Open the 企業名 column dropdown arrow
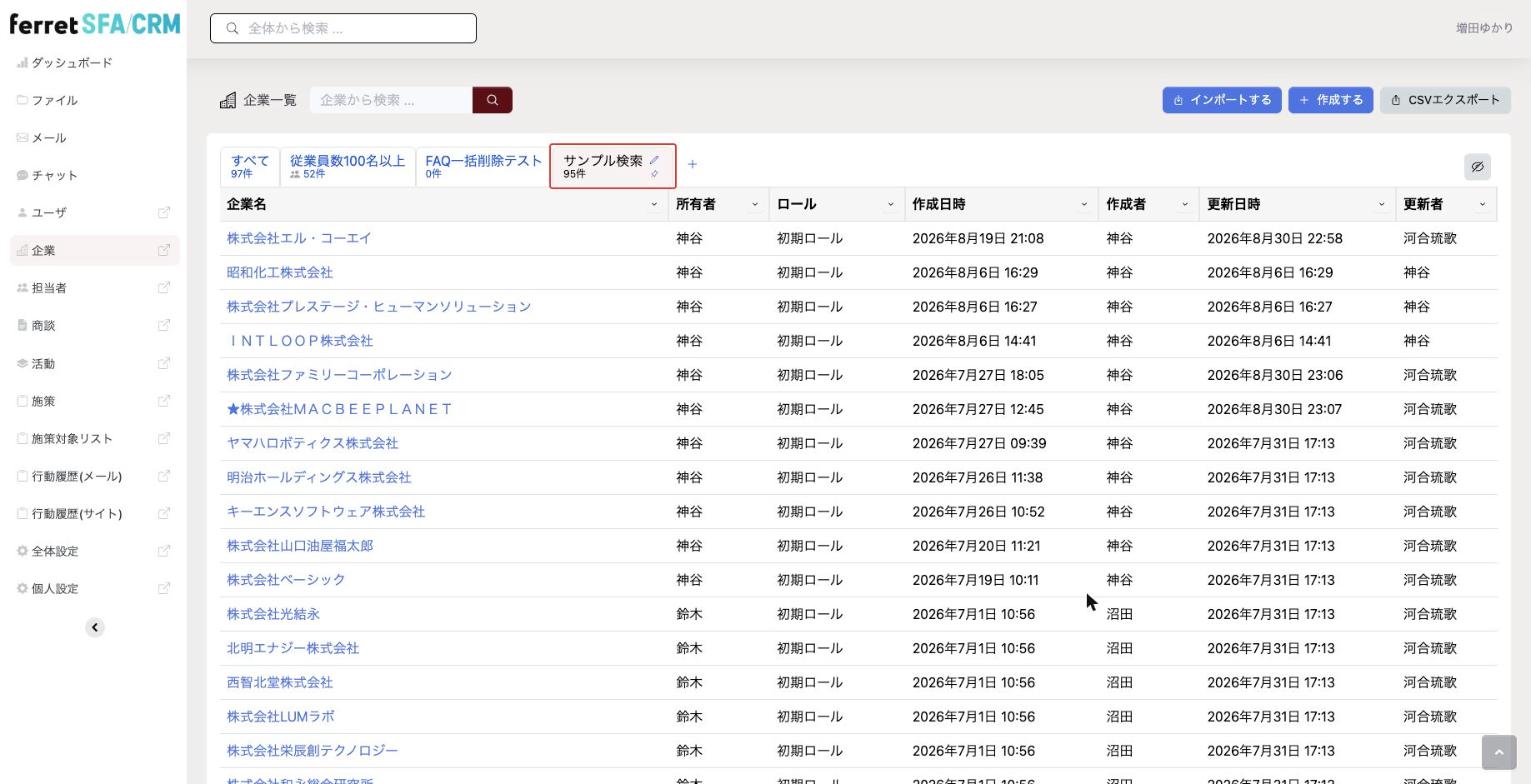The height and width of the screenshot is (784, 1531). [654, 204]
